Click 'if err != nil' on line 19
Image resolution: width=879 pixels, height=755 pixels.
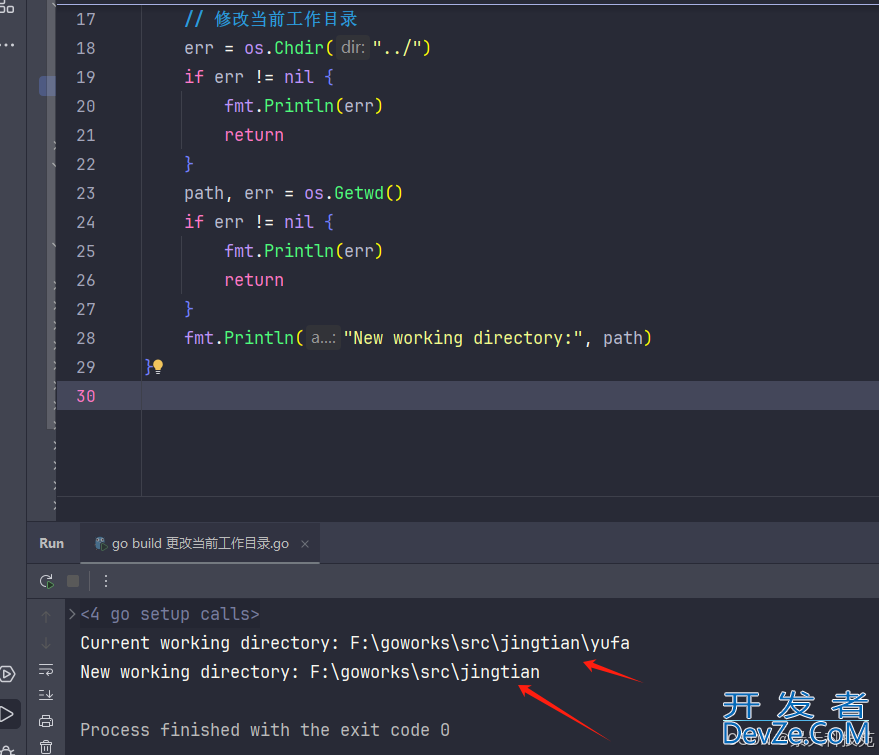(248, 77)
